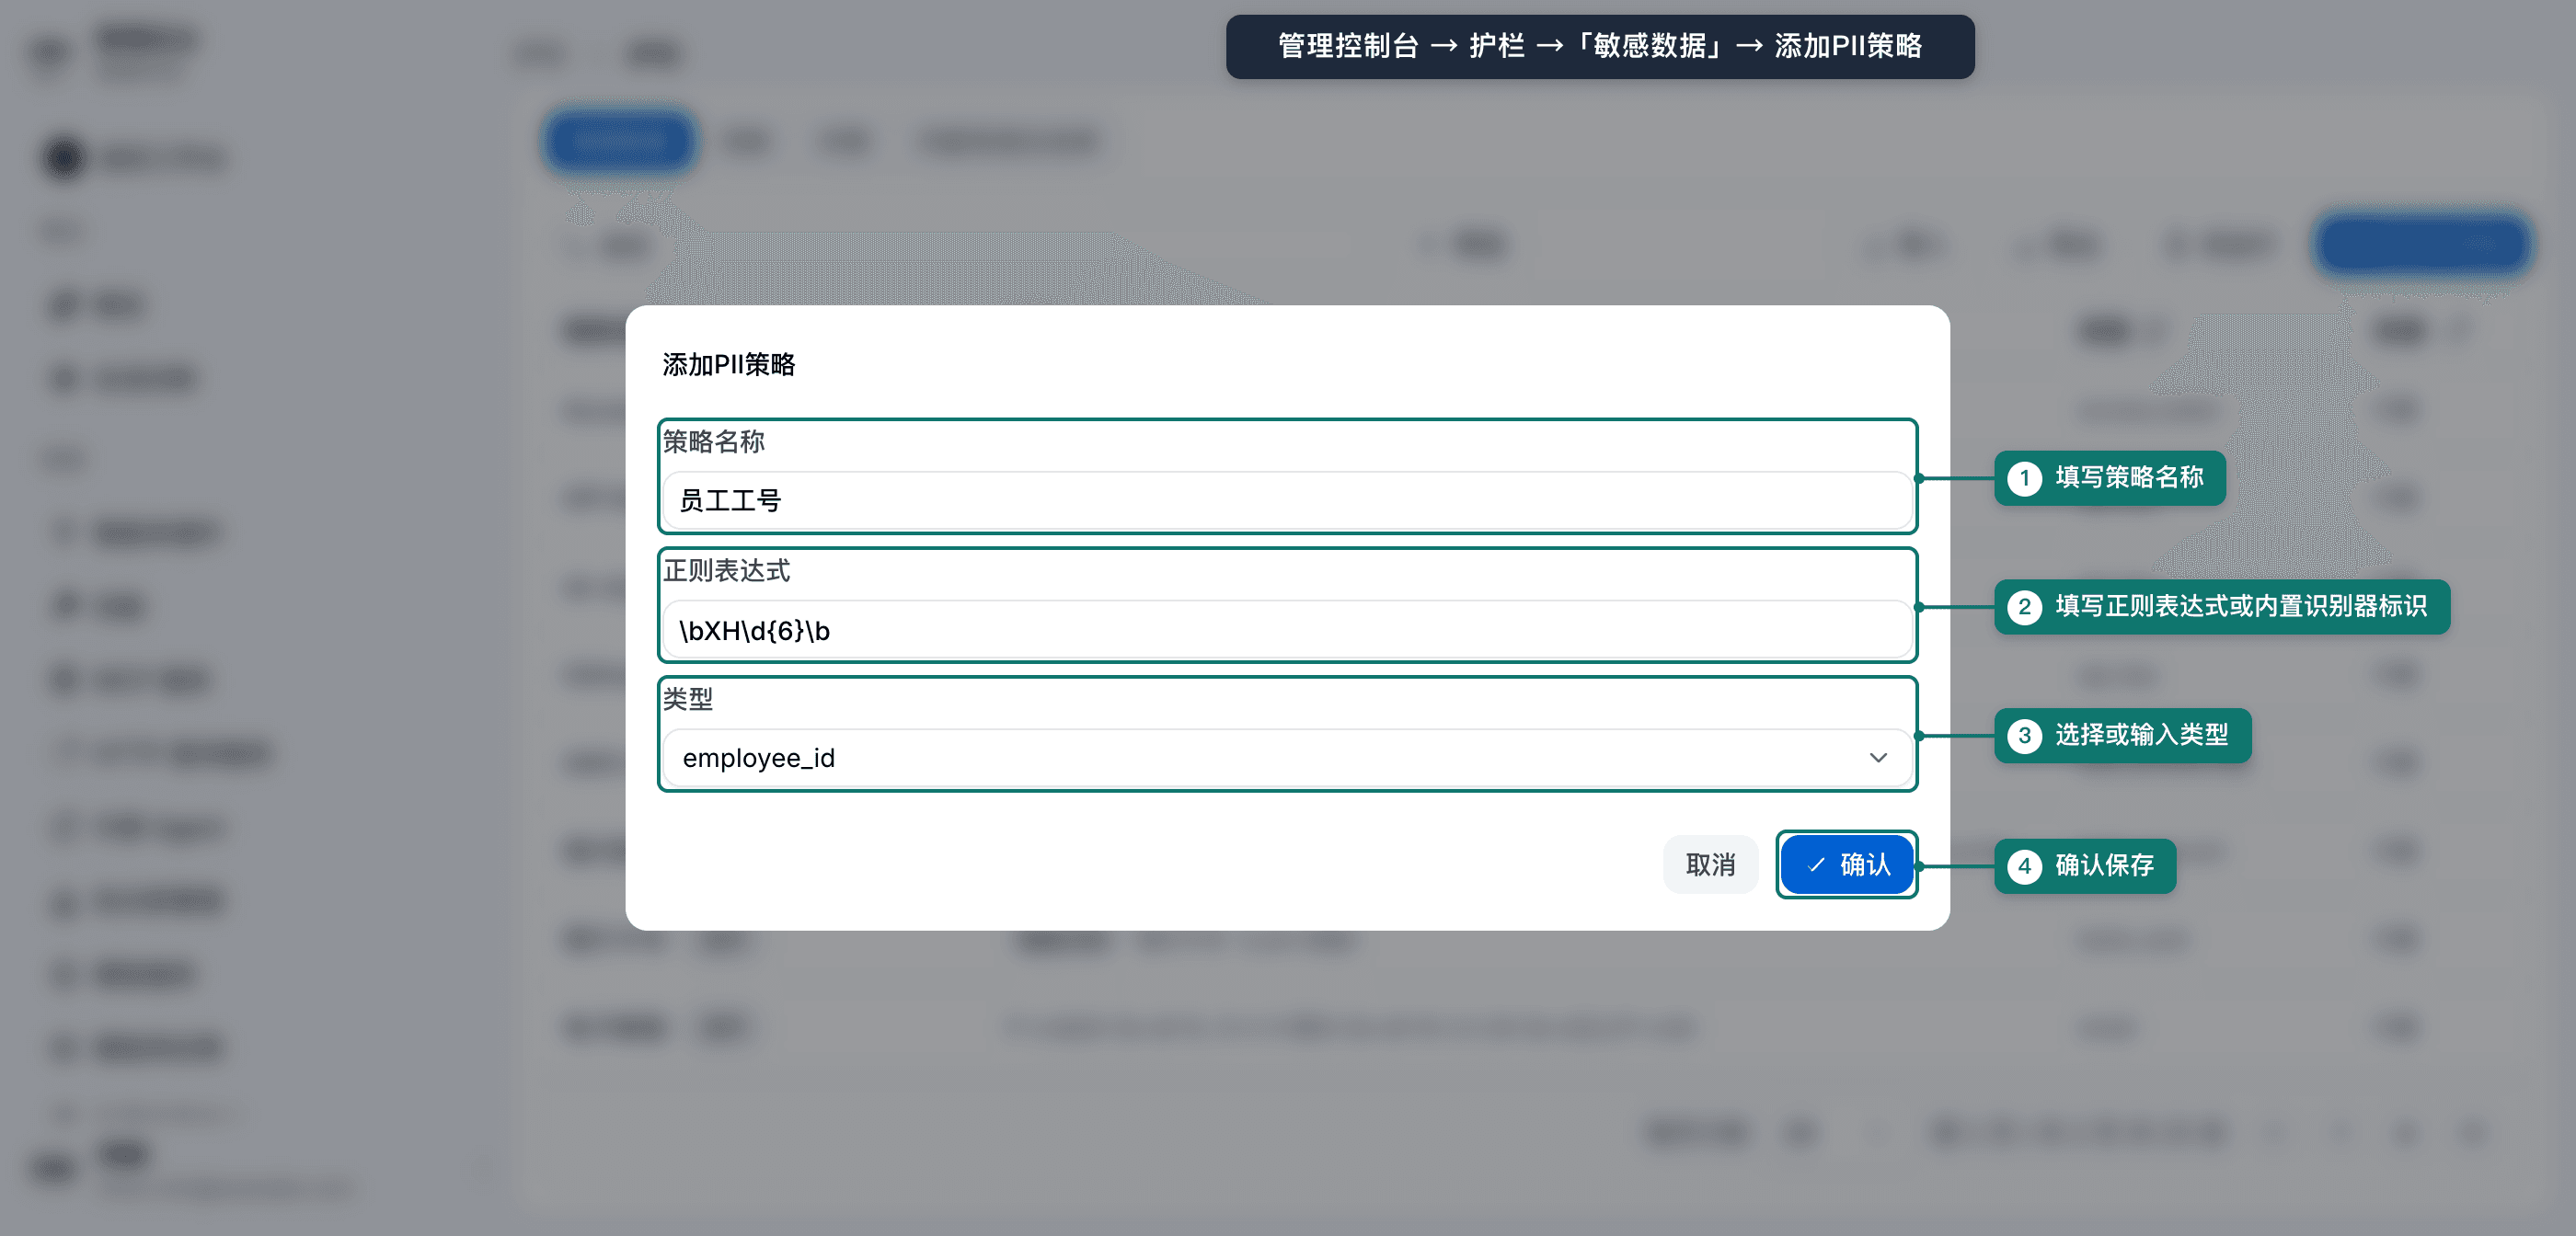Click the dialog title 添加PII策略
2576x1236 pixels.
coord(728,365)
